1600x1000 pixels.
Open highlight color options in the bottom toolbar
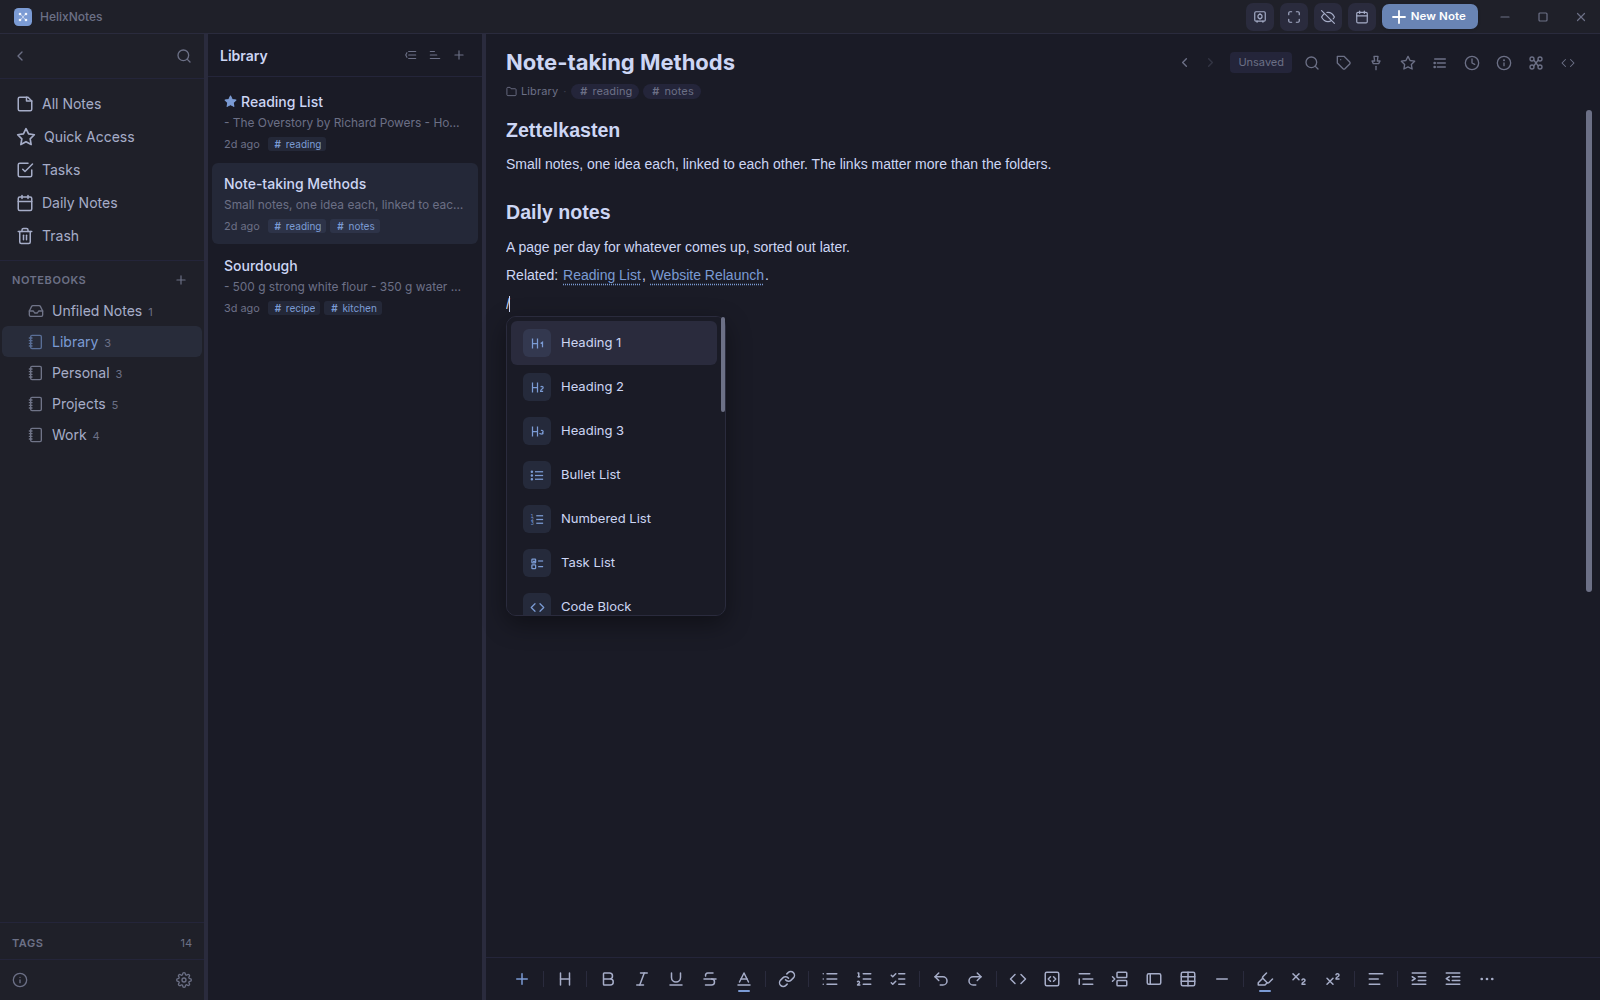pyautogui.click(x=1265, y=979)
